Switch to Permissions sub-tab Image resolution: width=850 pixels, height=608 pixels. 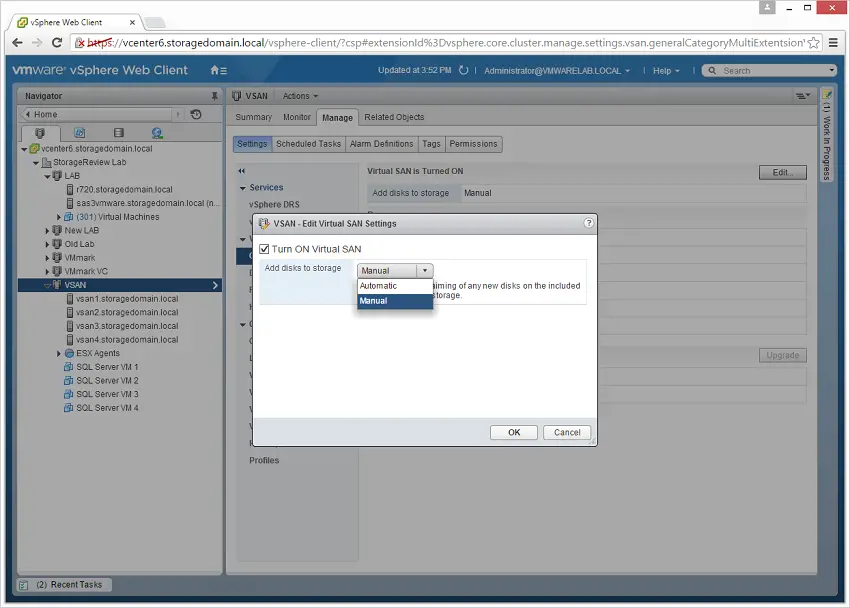coord(473,144)
